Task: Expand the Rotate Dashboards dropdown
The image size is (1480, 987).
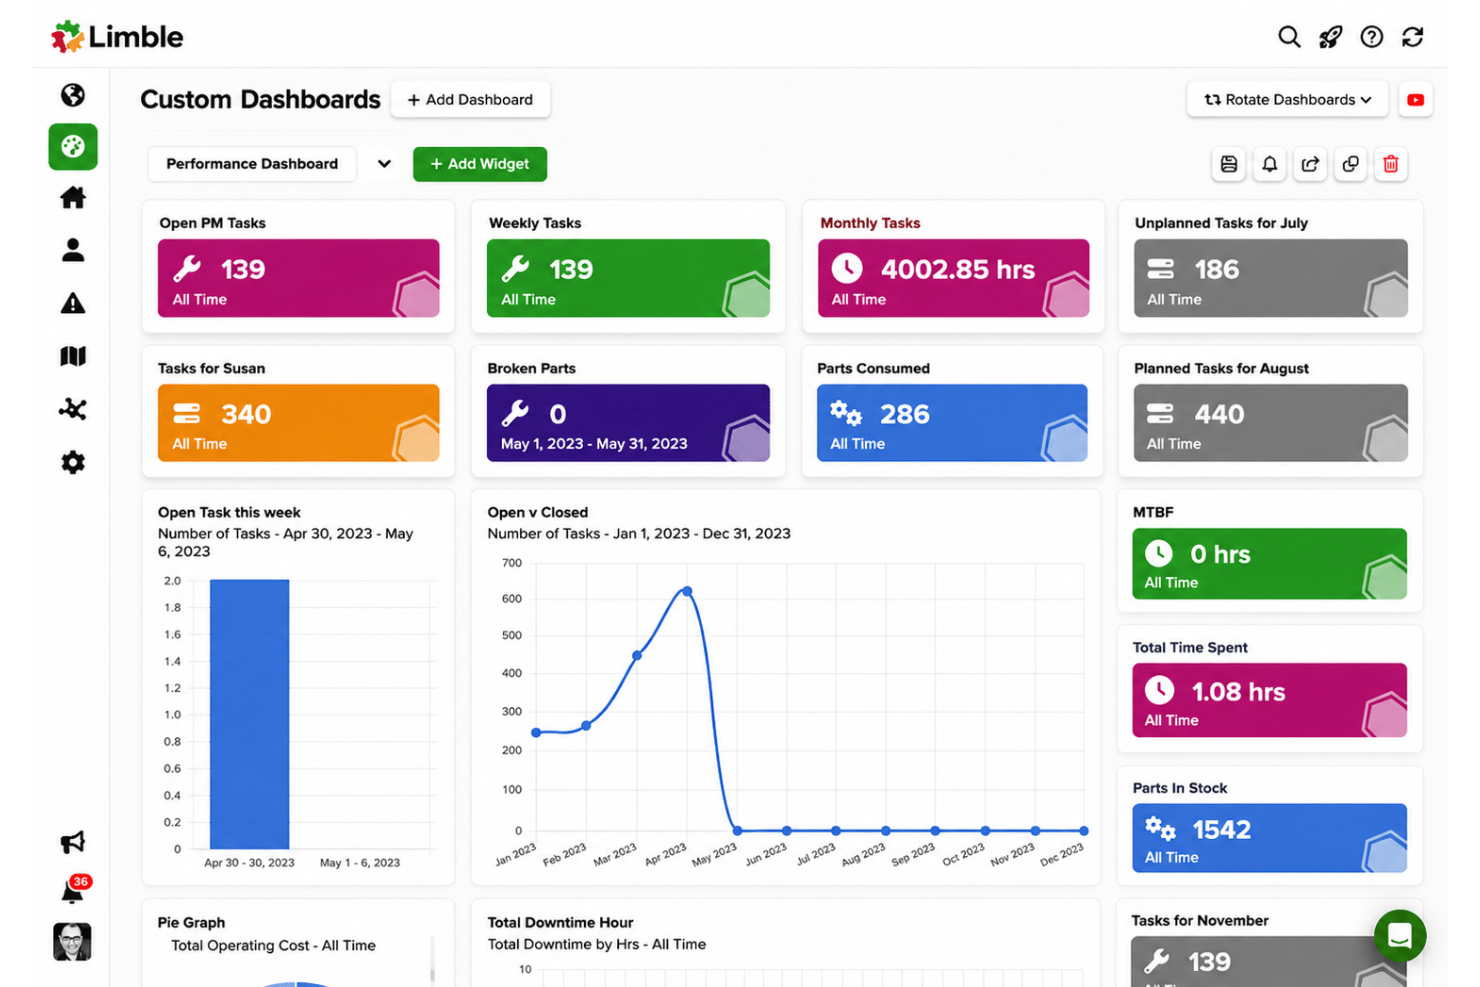Action: point(1287,100)
